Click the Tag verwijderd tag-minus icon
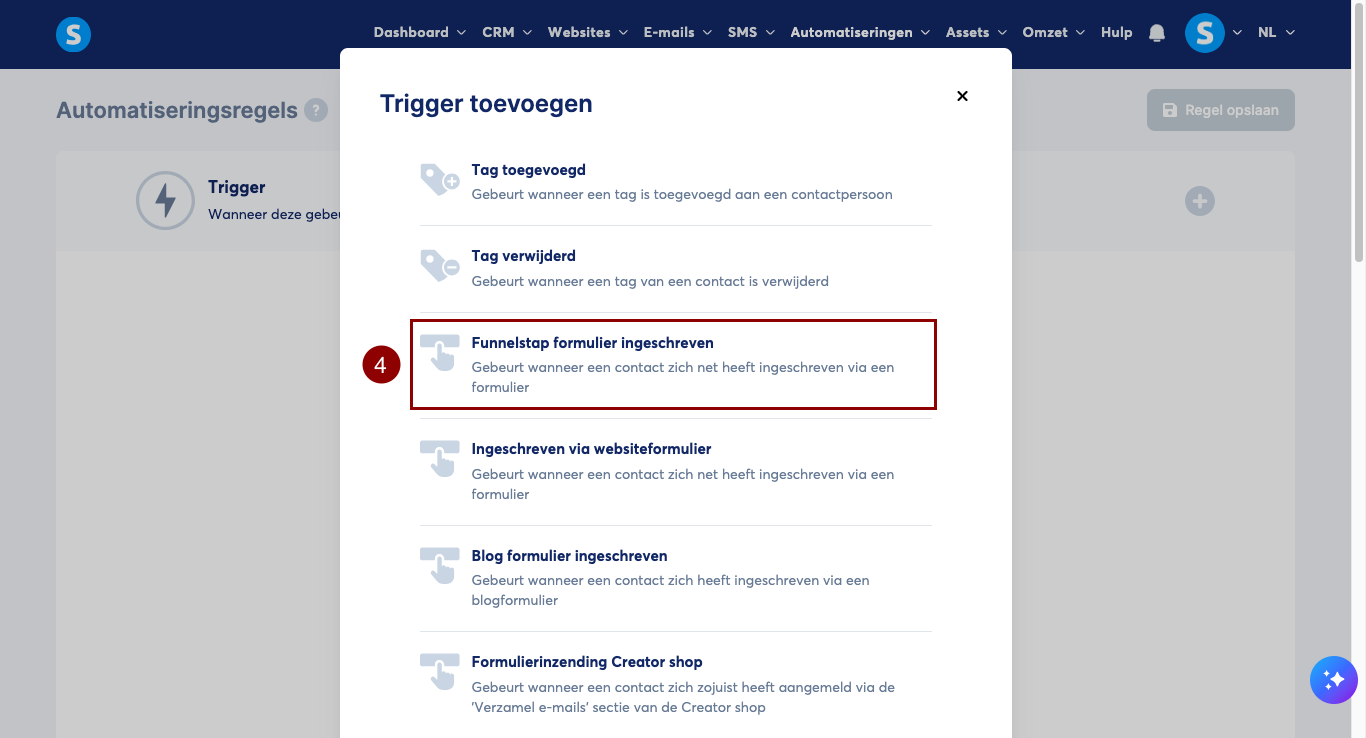The image size is (1366, 738). coord(439,267)
